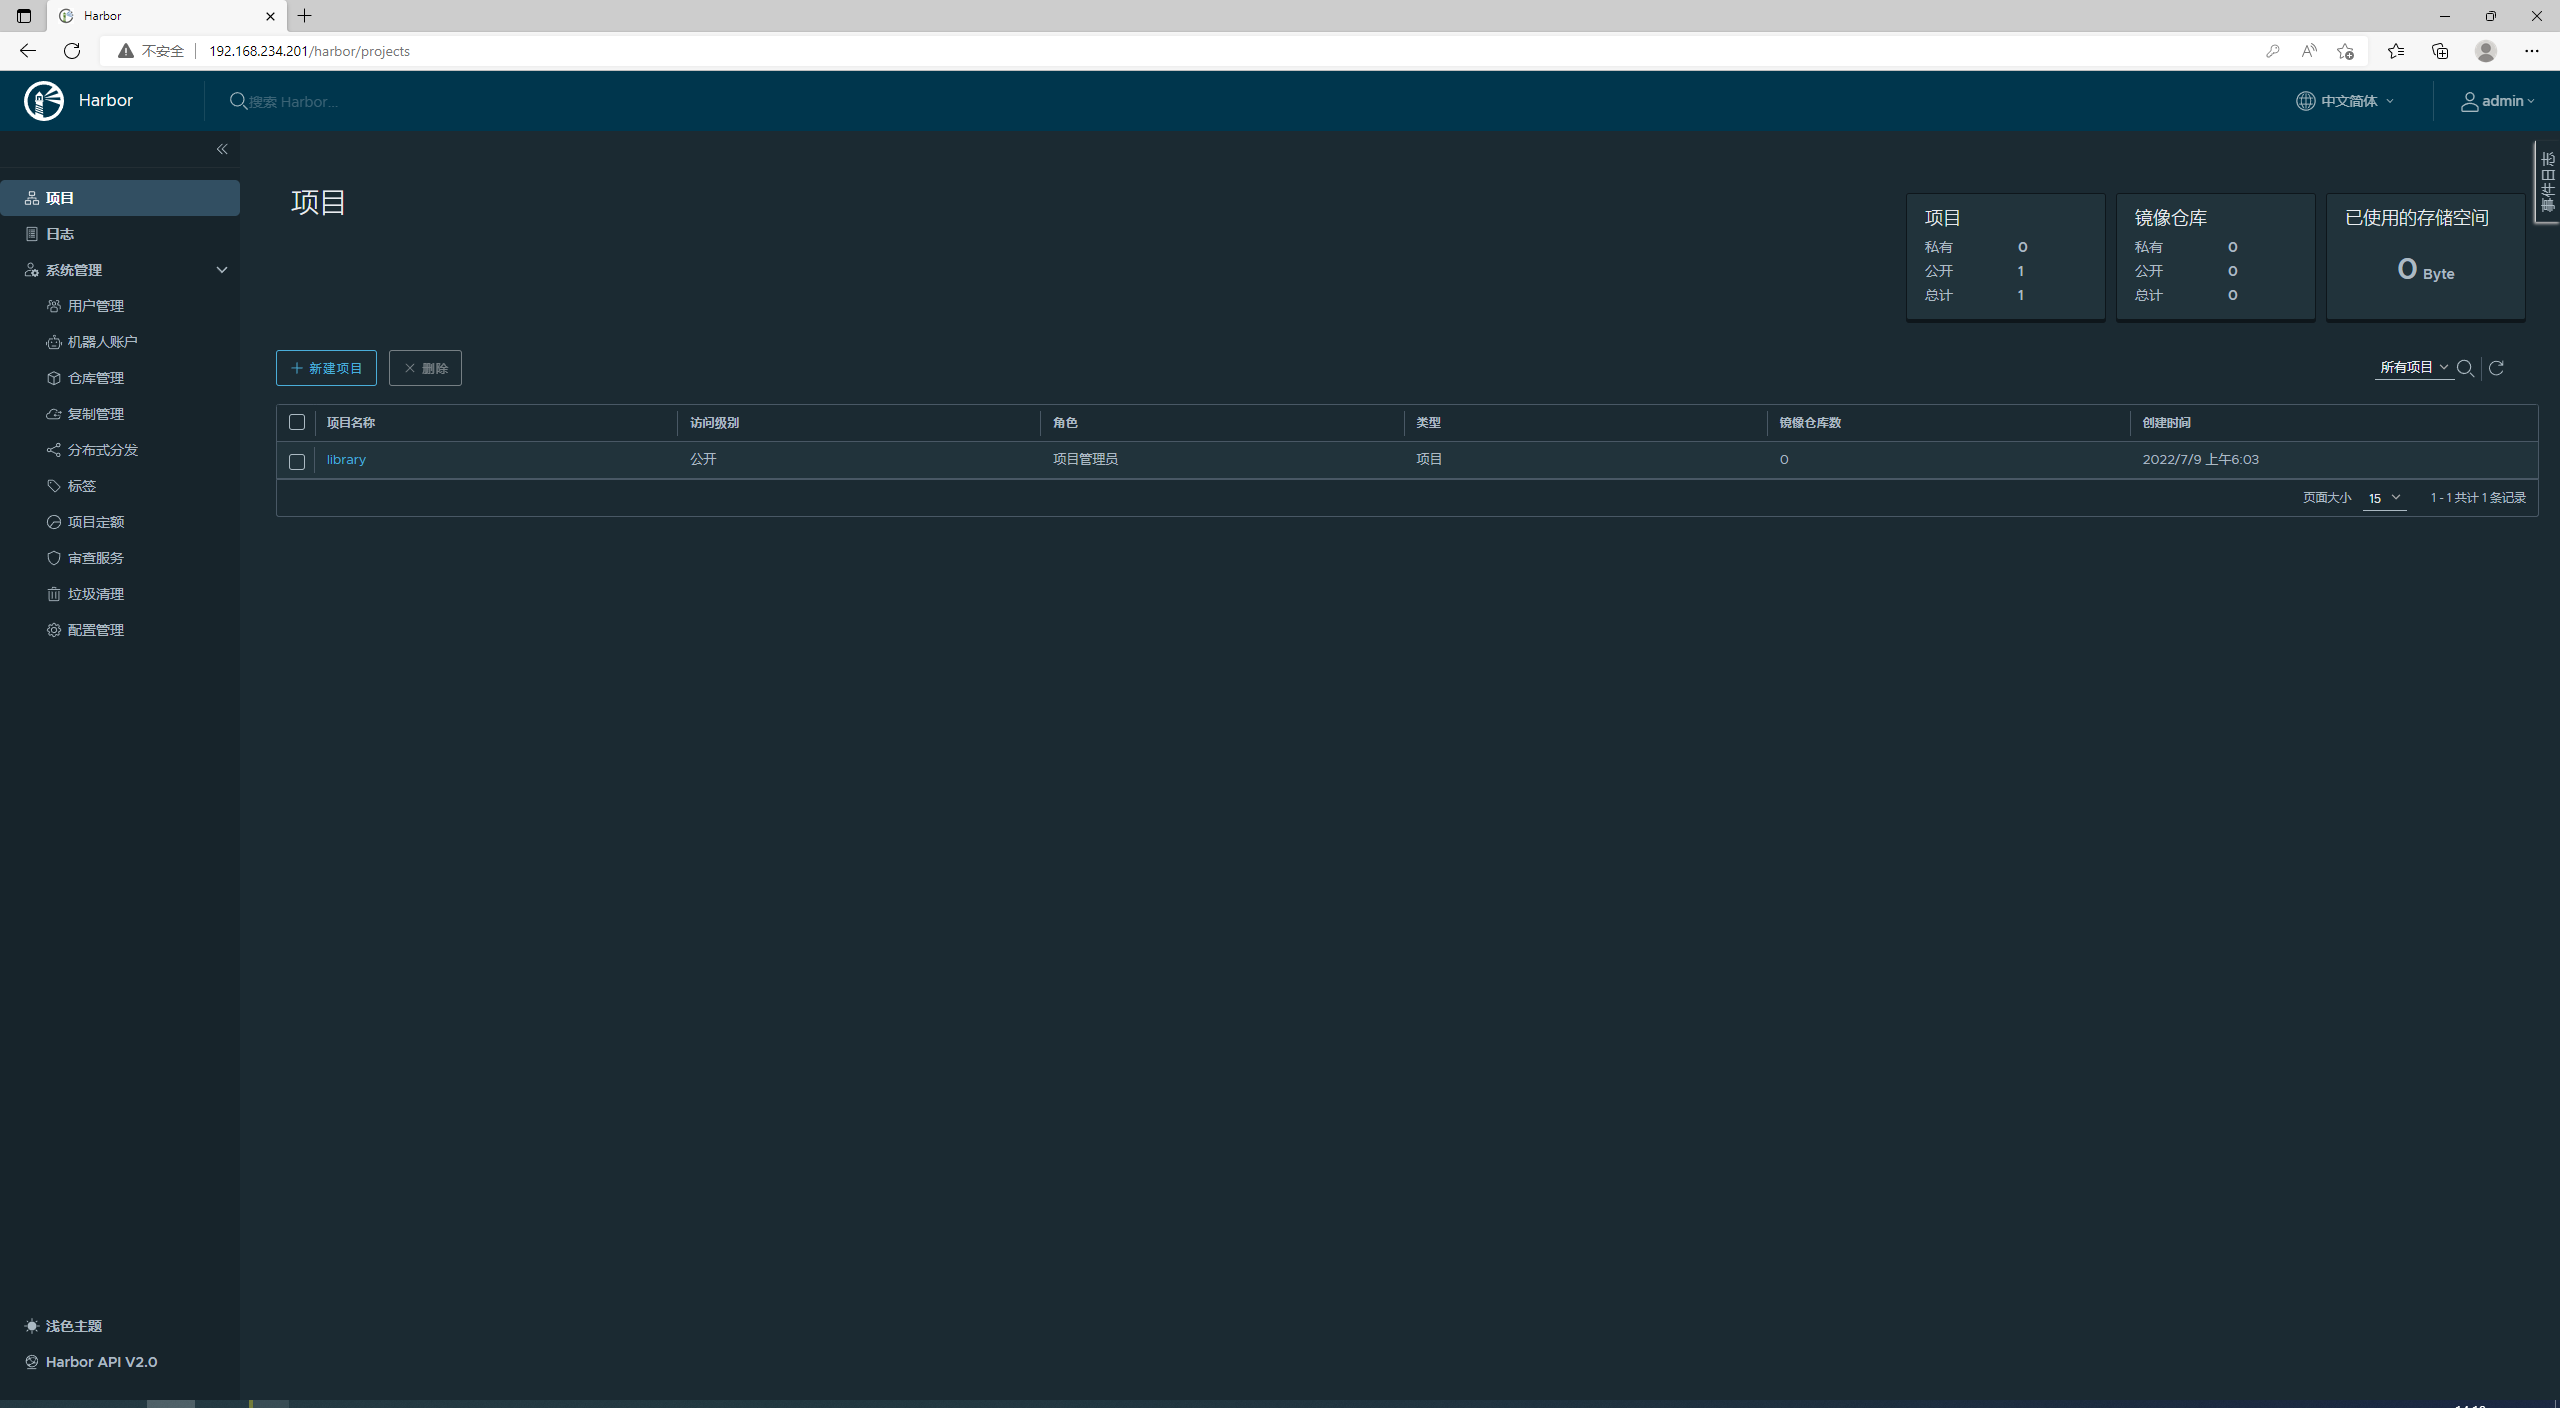2560x1408 pixels.
Task: Select all projects header checkbox
Action: pyautogui.click(x=297, y=422)
